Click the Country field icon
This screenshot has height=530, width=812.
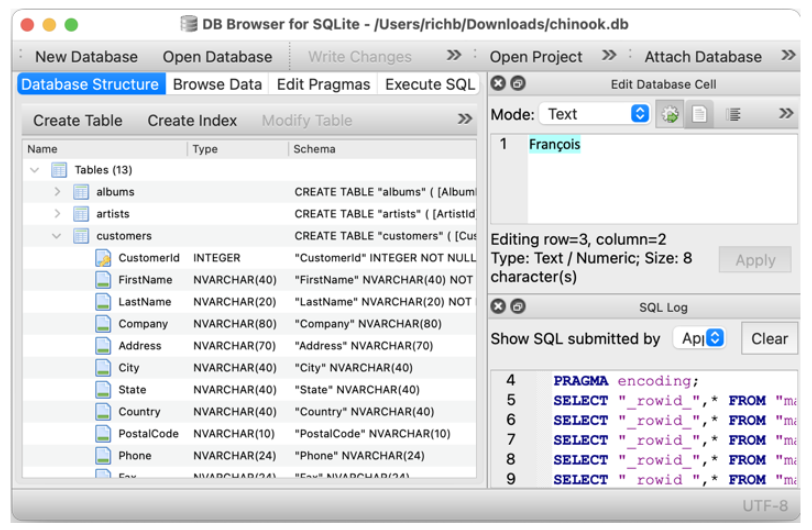(x=103, y=411)
